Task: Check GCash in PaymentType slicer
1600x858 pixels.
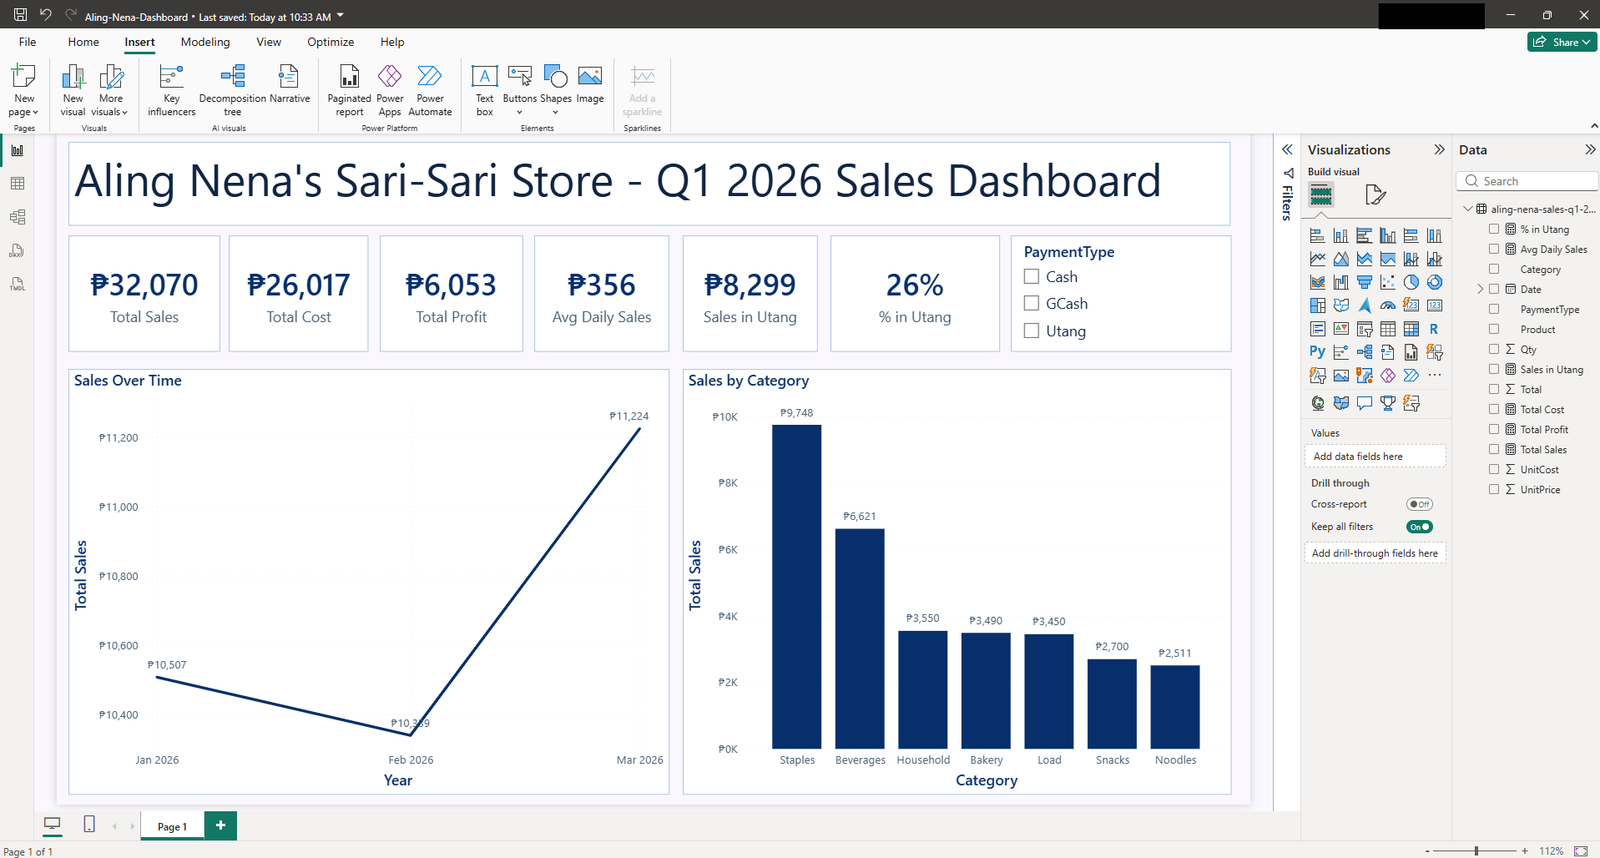Action: point(1032,304)
